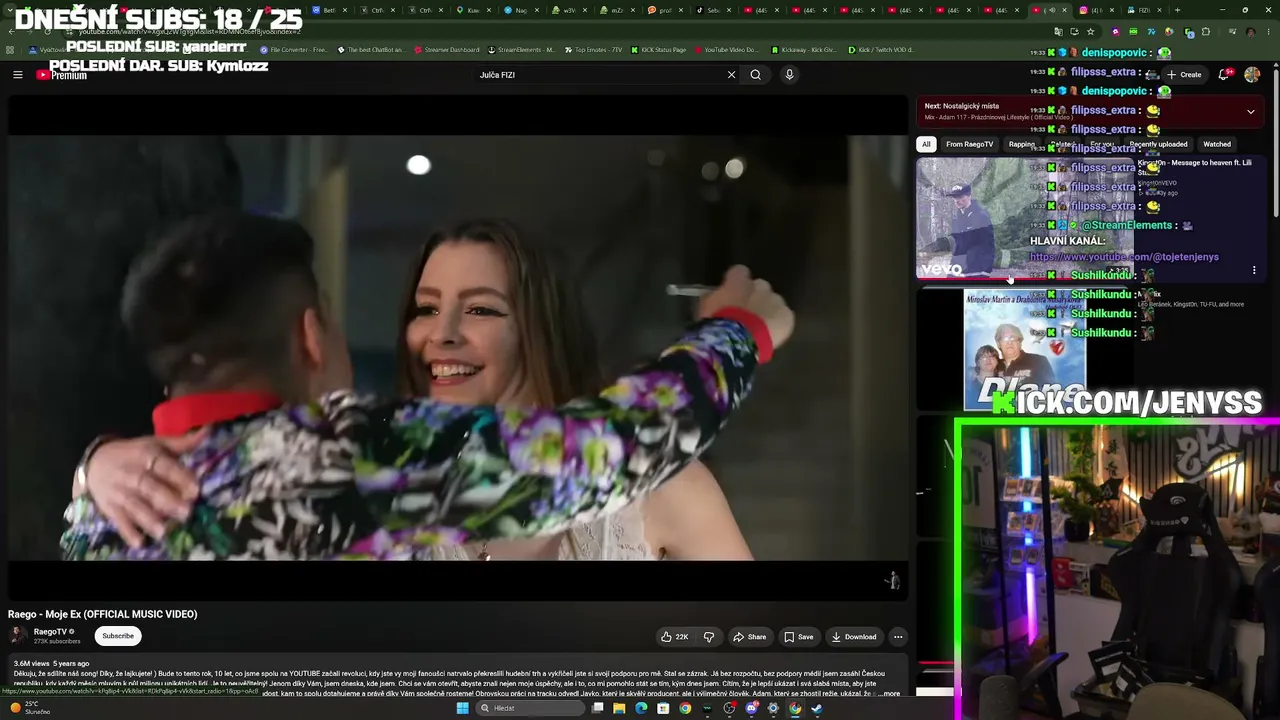Save the video to a playlist
Image resolution: width=1280 pixels, height=720 pixels.
tap(798, 637)
